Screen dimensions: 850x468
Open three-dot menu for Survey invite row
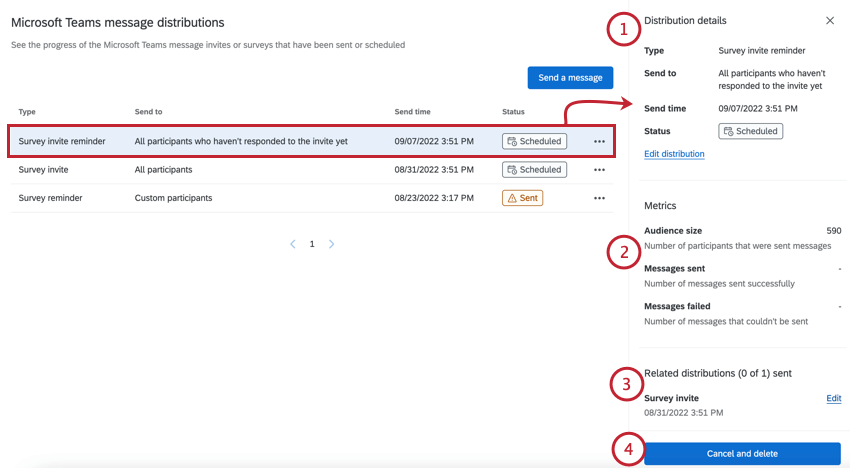(x=599, y=170)
